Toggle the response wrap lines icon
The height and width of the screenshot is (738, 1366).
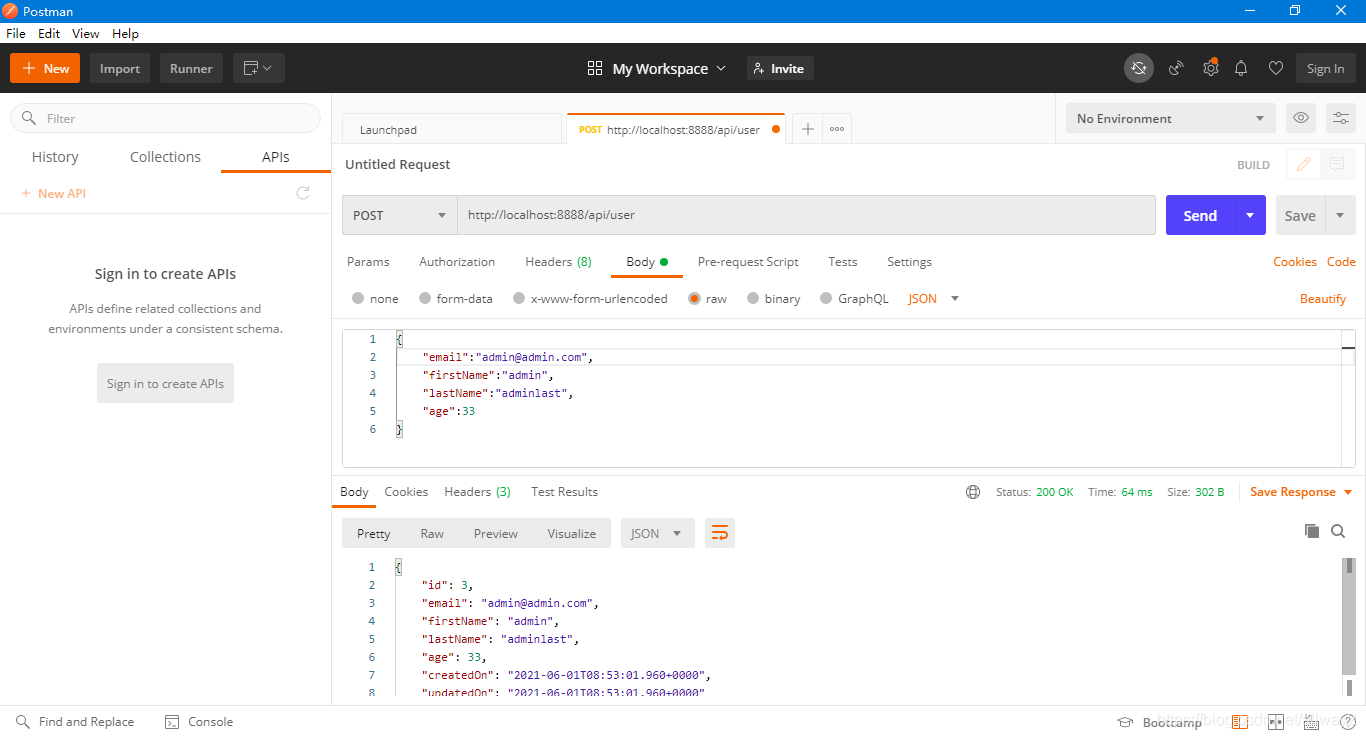tap(720, 533)
